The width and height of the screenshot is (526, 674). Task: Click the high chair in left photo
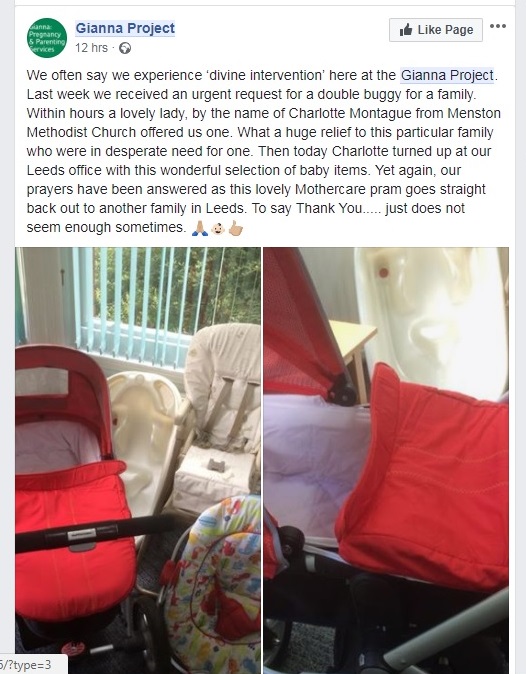pyautogui.click(x=219, y=417)
